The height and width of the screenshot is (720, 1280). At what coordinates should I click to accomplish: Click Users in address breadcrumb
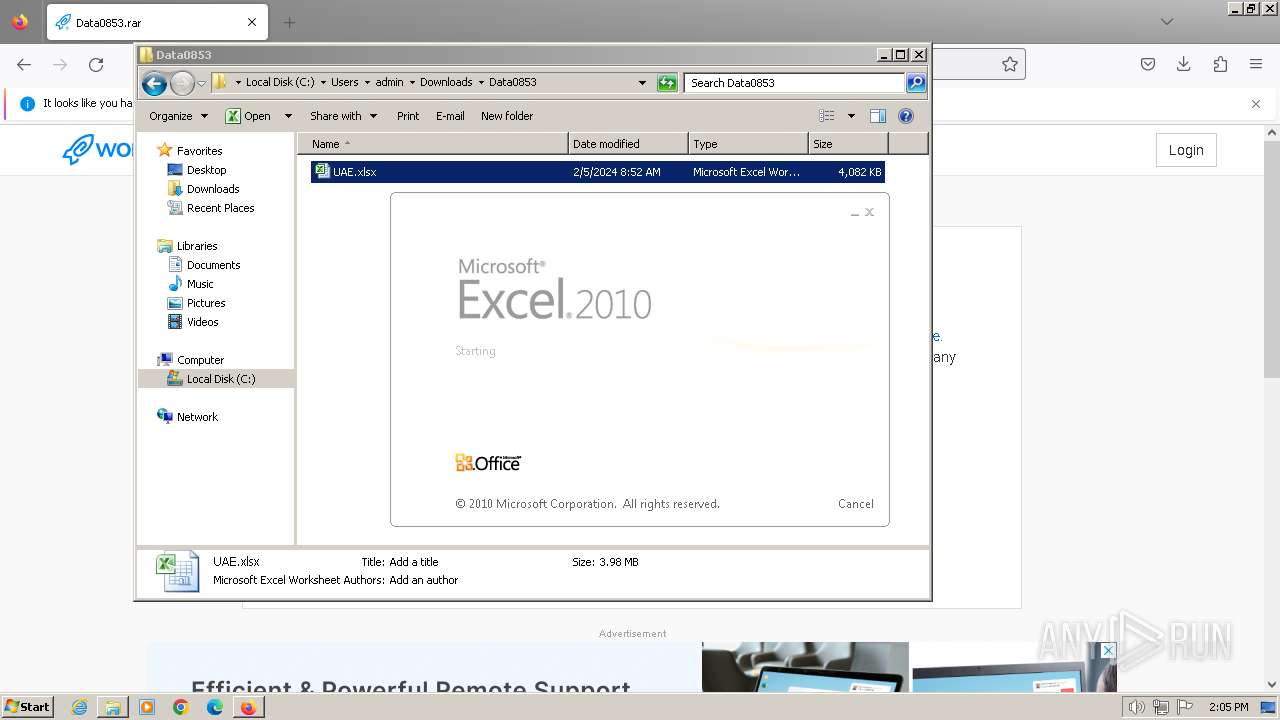pos(344,83)
